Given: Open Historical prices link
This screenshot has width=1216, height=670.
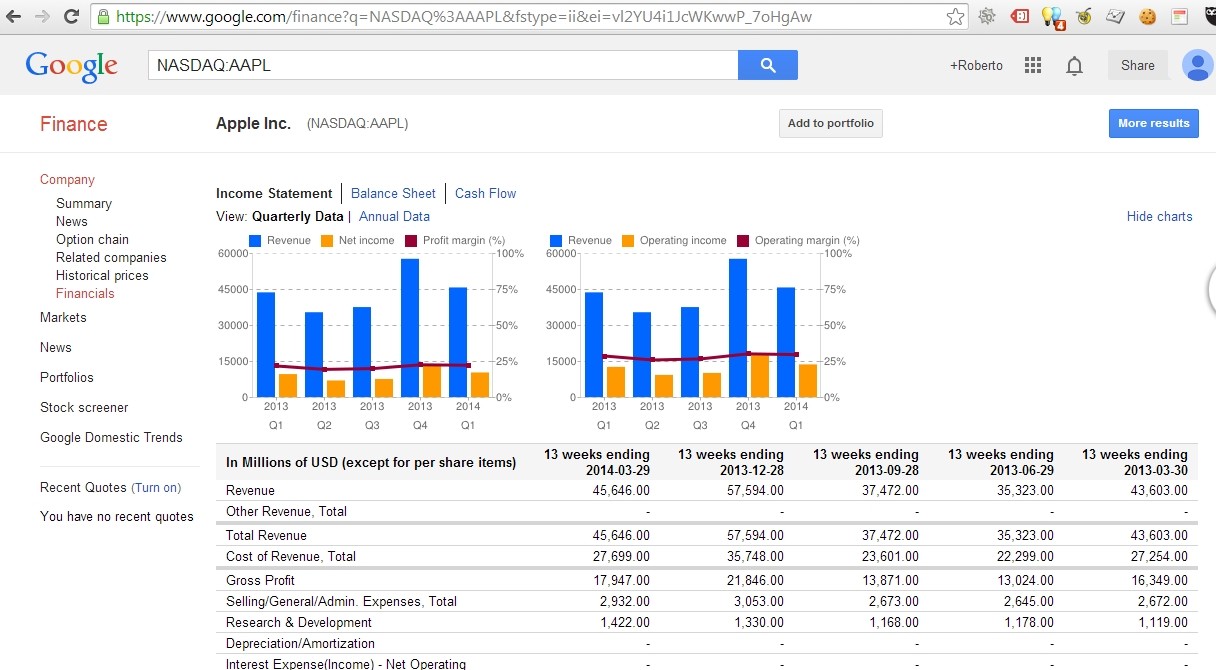Looking at the screenshot, I should 102,276.
